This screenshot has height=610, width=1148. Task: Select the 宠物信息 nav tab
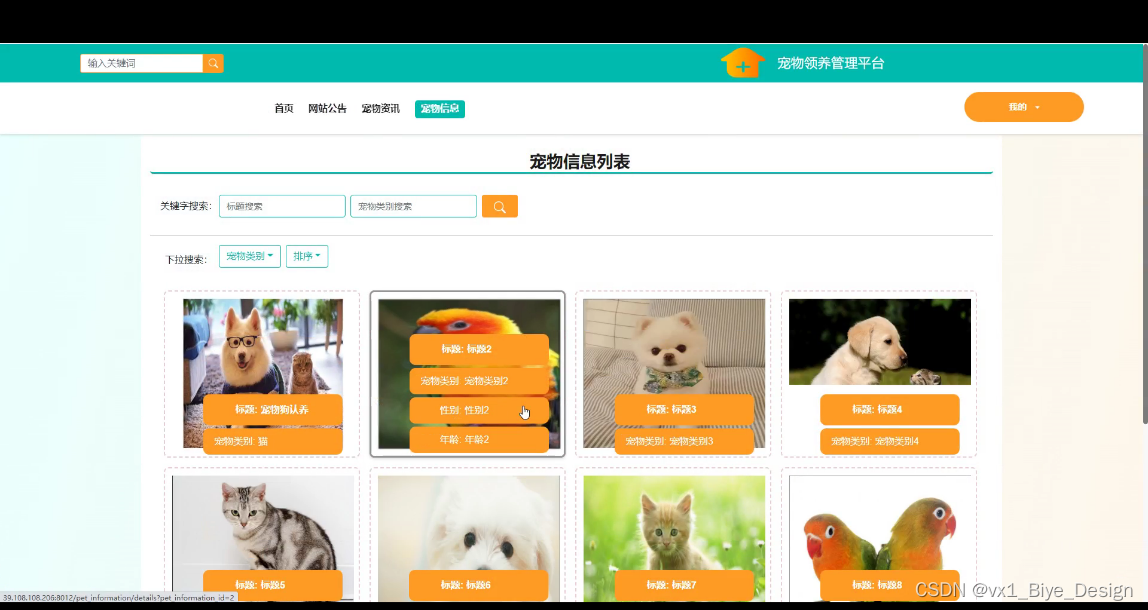(440, 108)
